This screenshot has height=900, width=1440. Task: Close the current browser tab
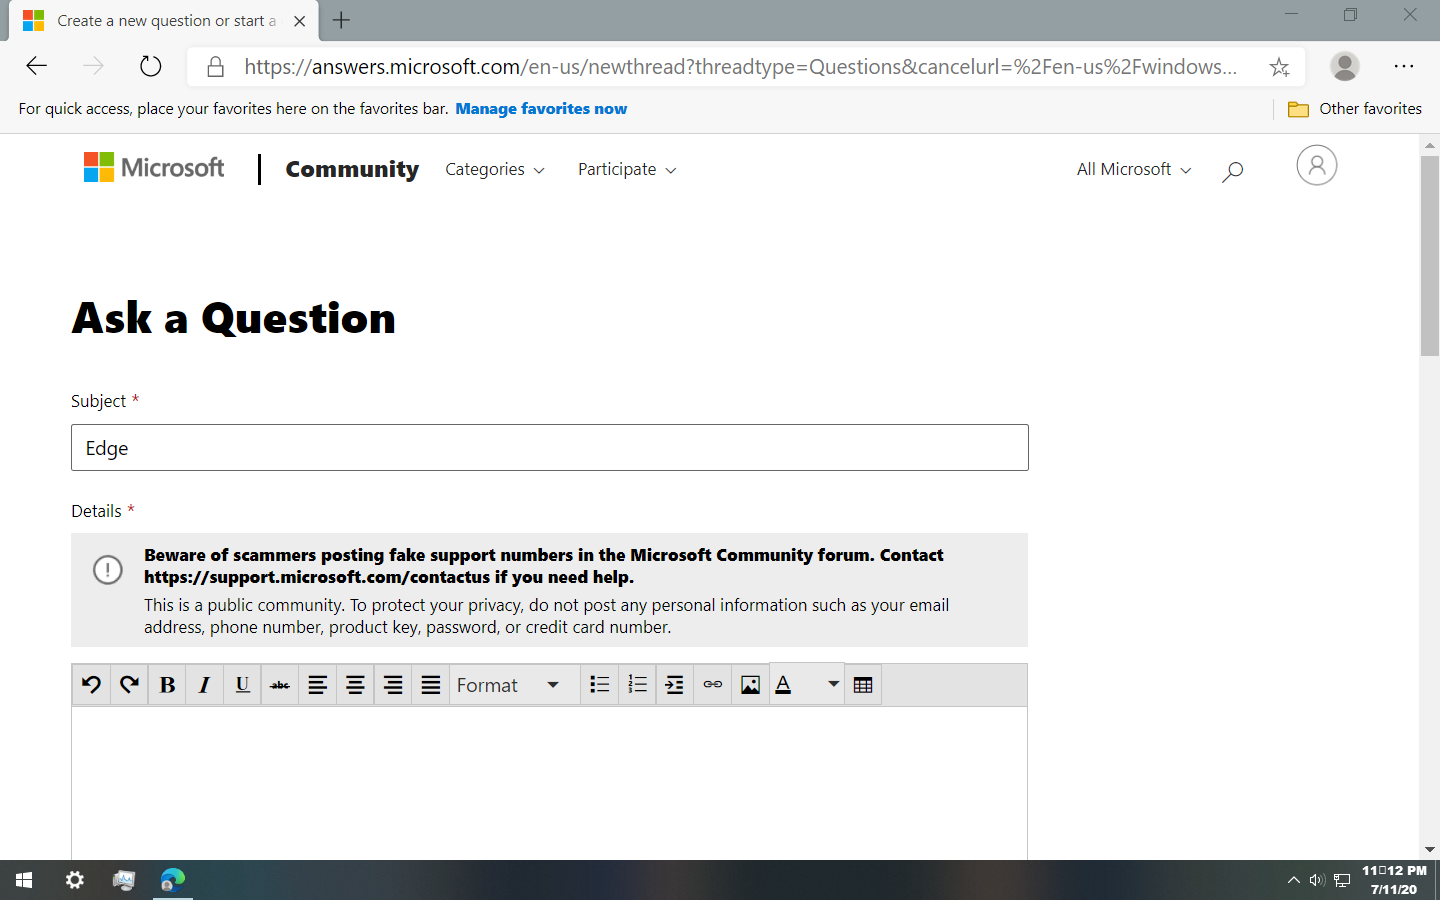(x=299, y=21)
